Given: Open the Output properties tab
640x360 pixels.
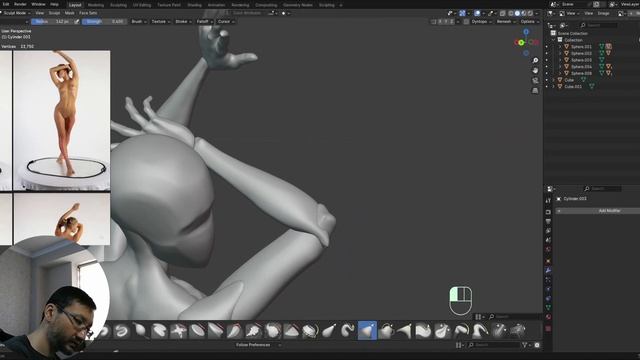Looking at the screenshot, I should point(548,222).
